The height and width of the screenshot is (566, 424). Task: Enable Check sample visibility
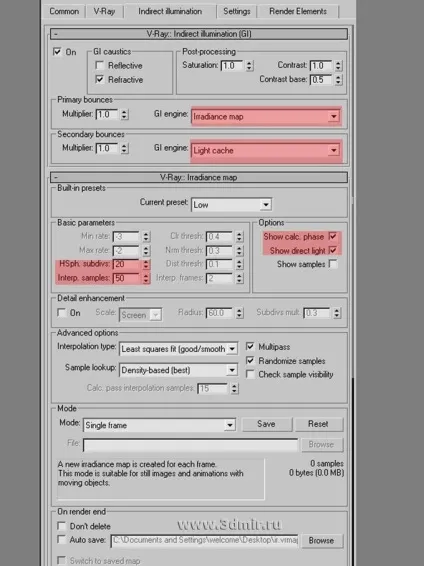pyautogui.click(x=250, y=374)
